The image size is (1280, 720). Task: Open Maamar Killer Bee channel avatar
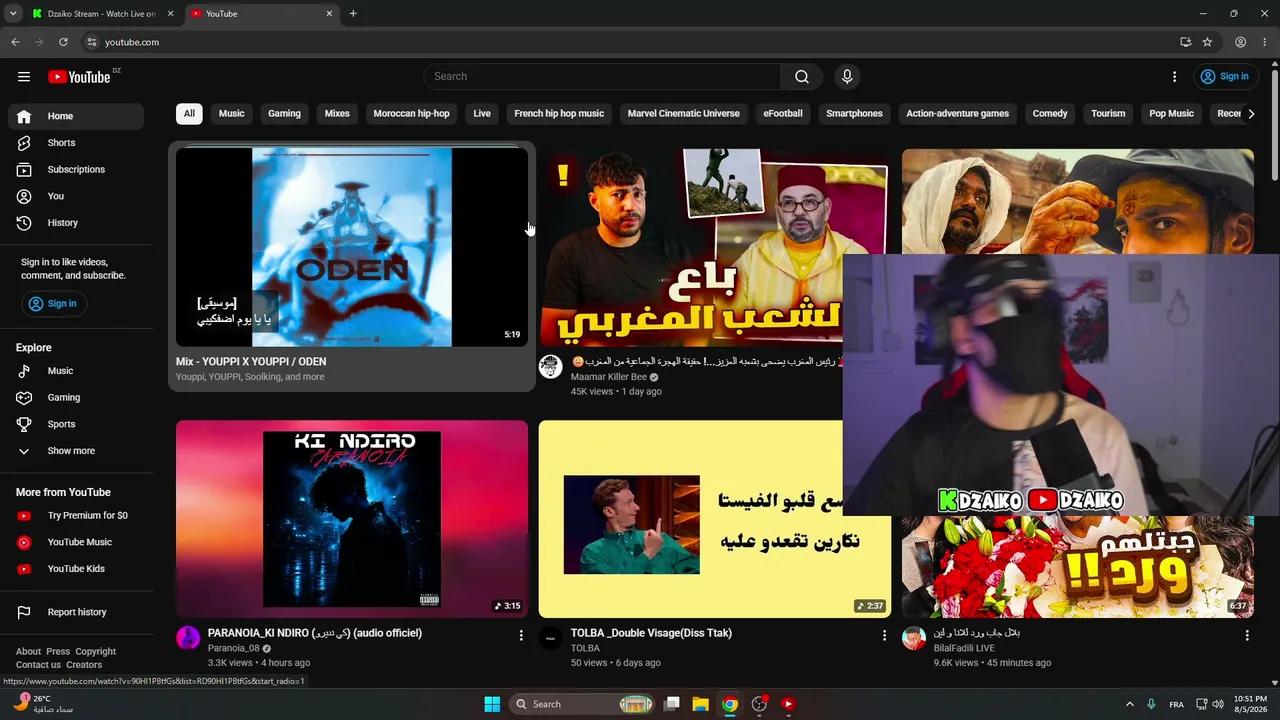coord(551,366)
